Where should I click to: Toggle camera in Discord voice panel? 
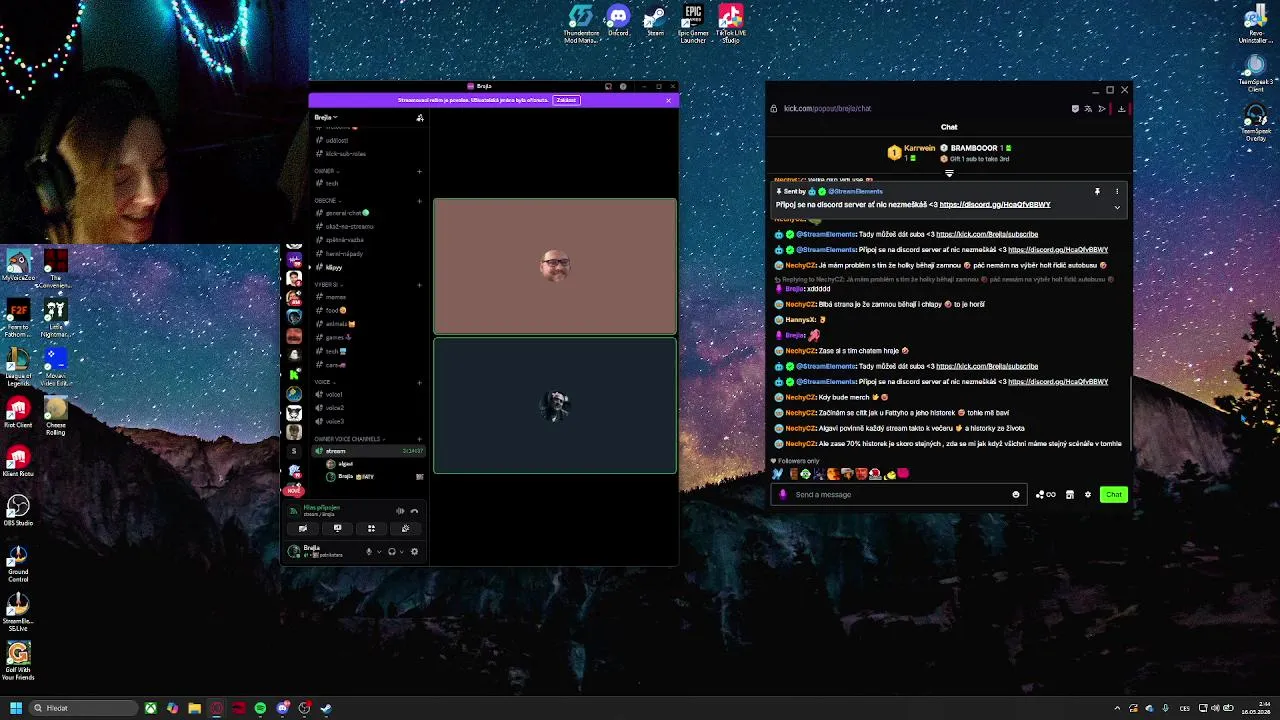pyautogui.click(x=303, y=528)
